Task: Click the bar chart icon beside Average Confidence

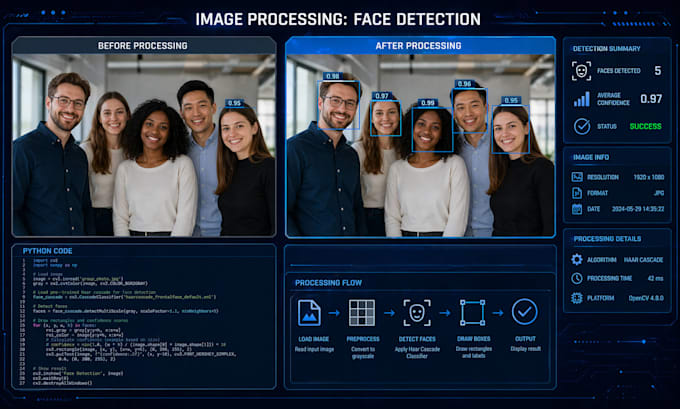Action: pos(582,99)
